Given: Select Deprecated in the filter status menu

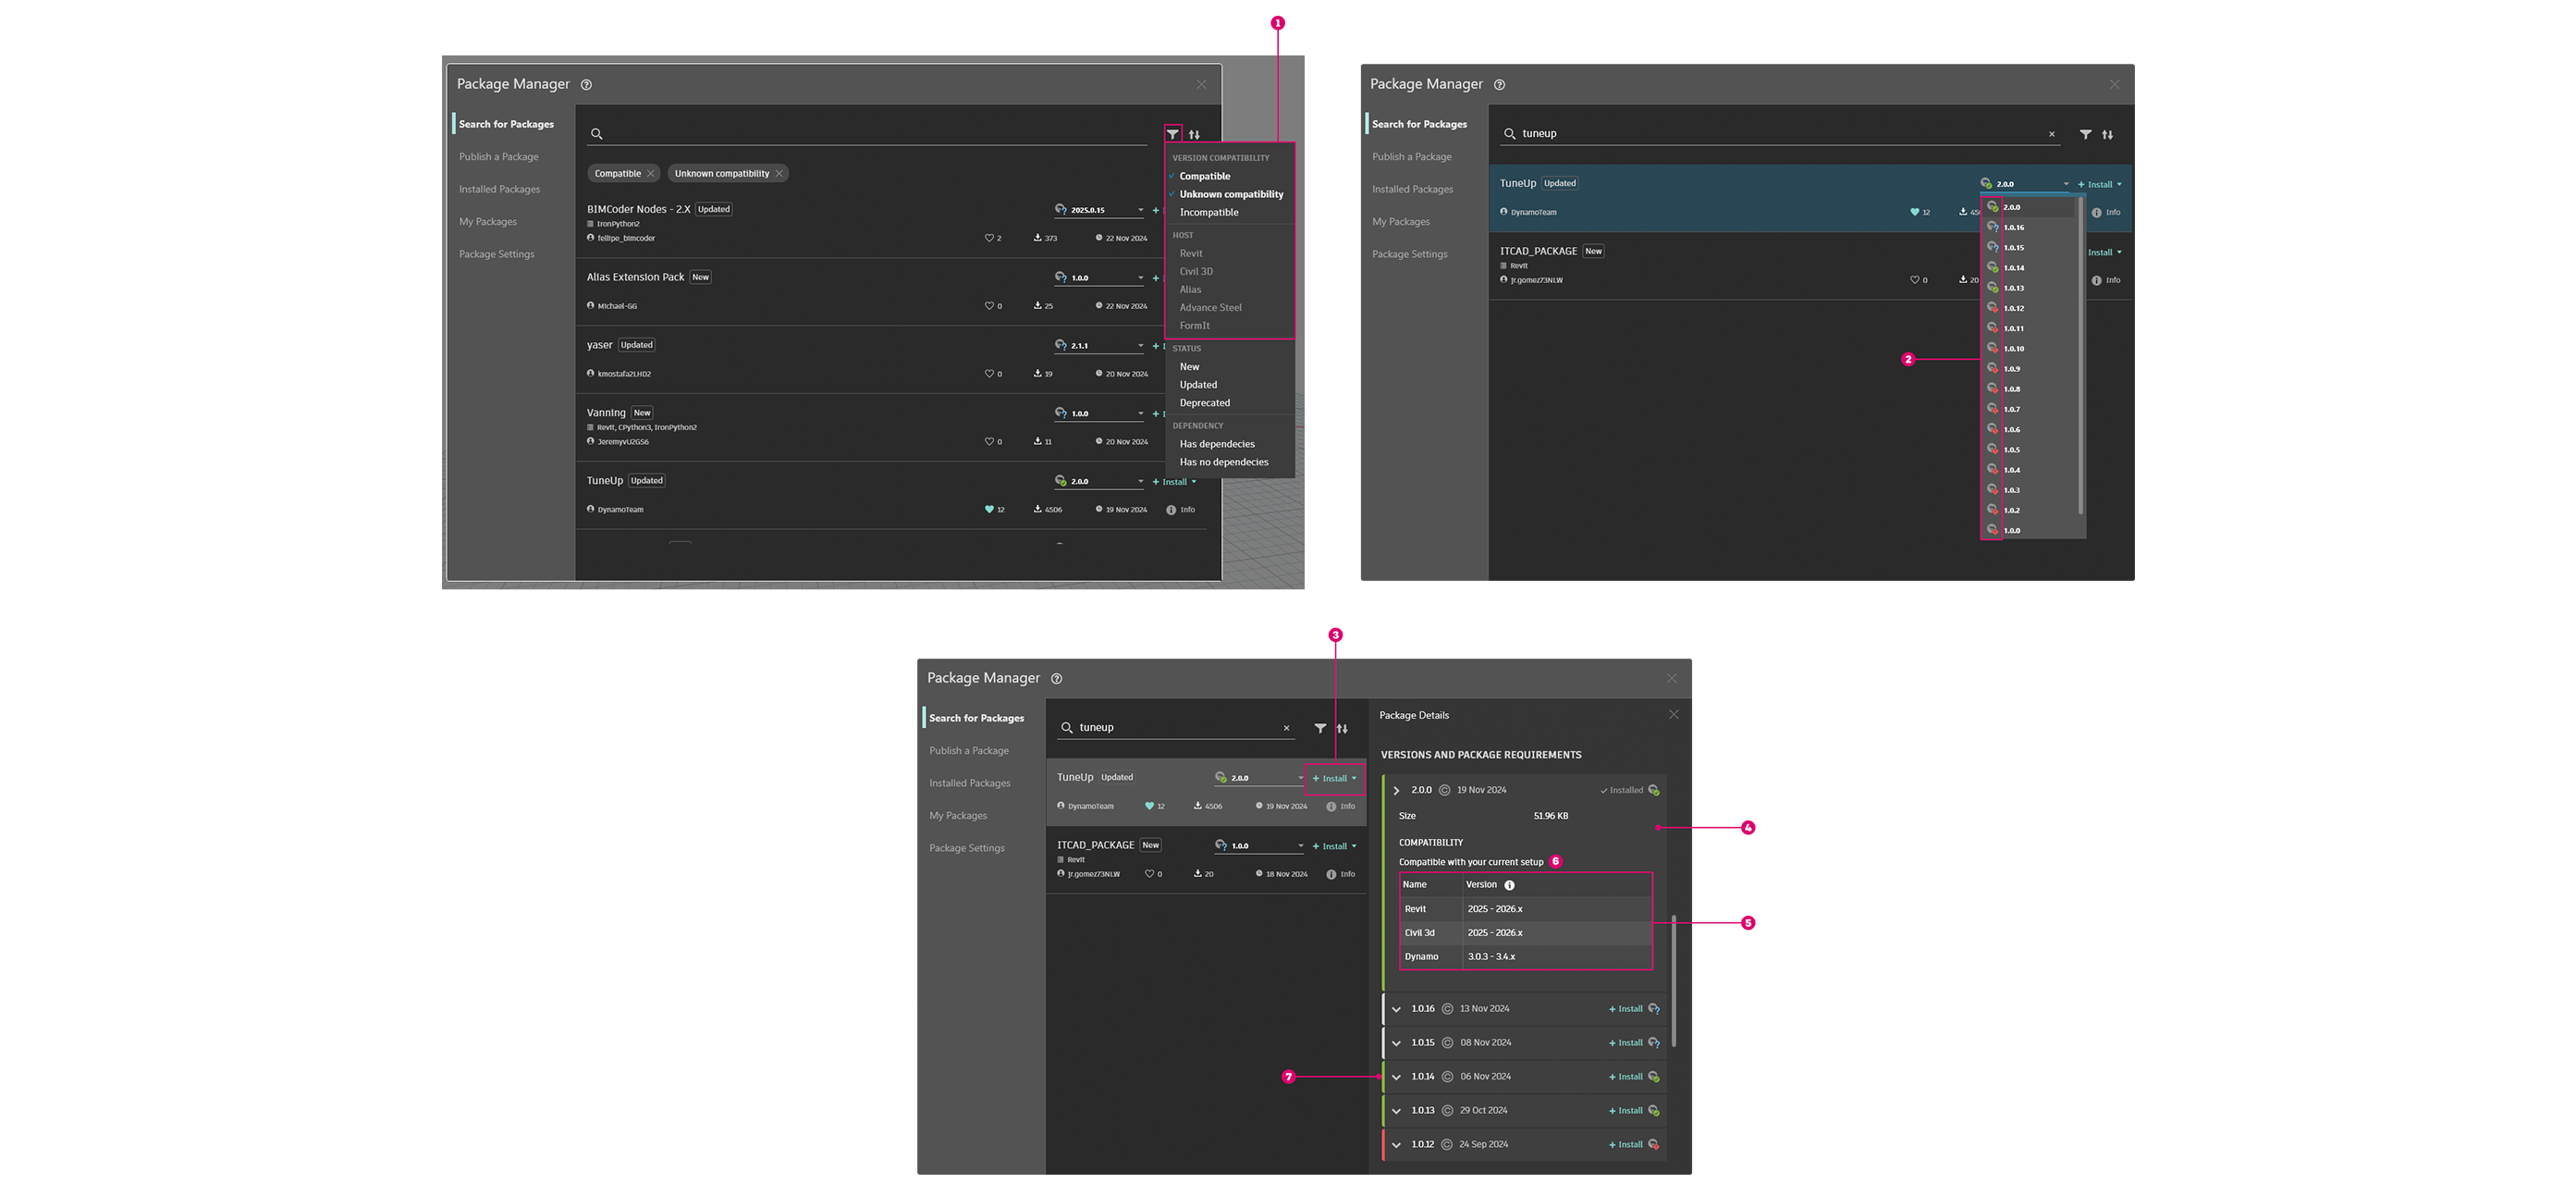Looking at the screenshot, I should pos(1204,403).
